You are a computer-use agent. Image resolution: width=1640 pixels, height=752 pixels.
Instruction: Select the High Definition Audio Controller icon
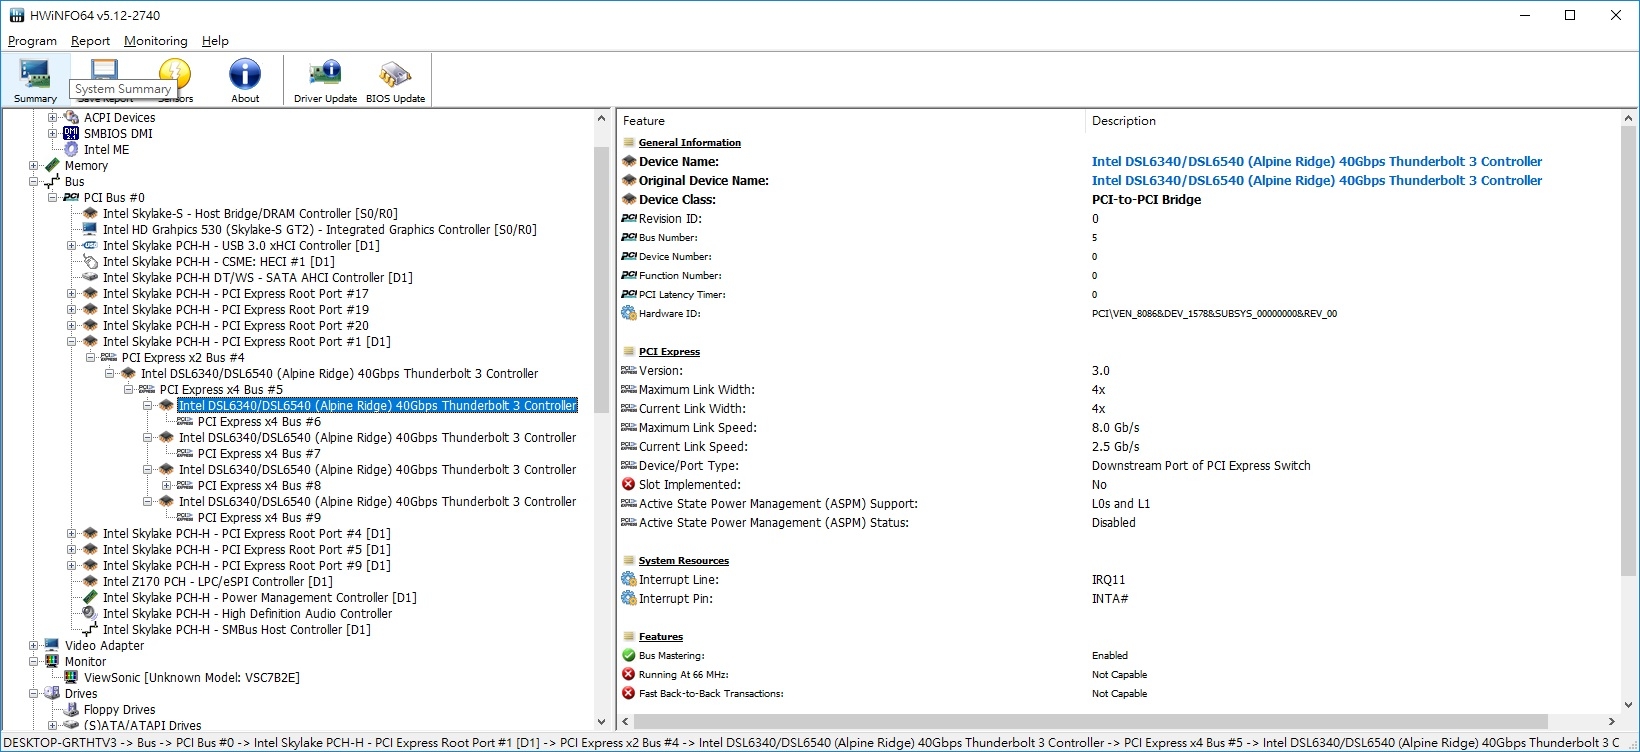[90, 614]
